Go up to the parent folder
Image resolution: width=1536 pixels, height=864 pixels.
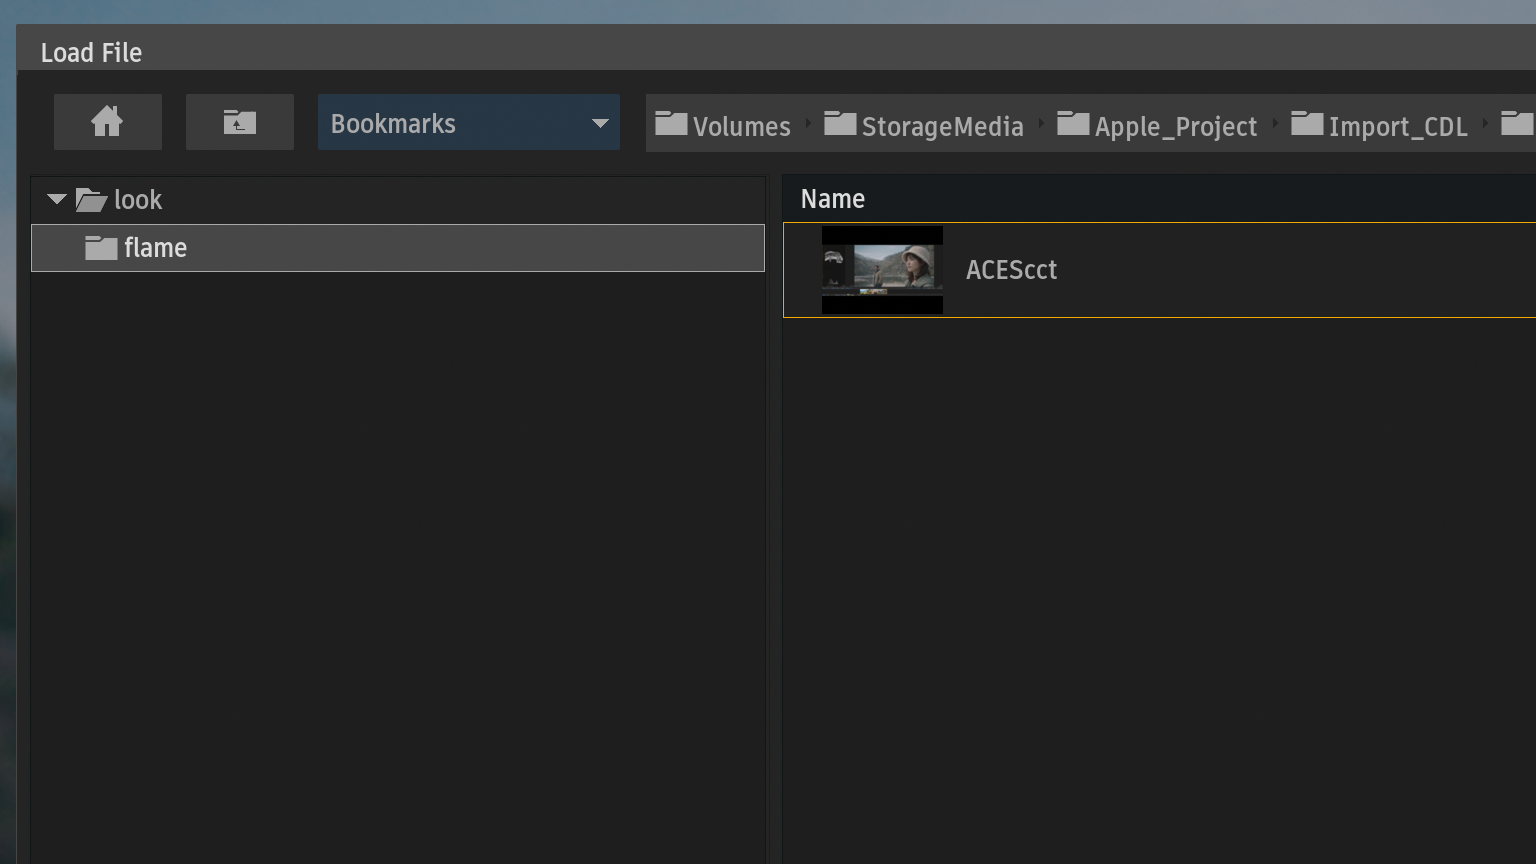coord(240,122)
